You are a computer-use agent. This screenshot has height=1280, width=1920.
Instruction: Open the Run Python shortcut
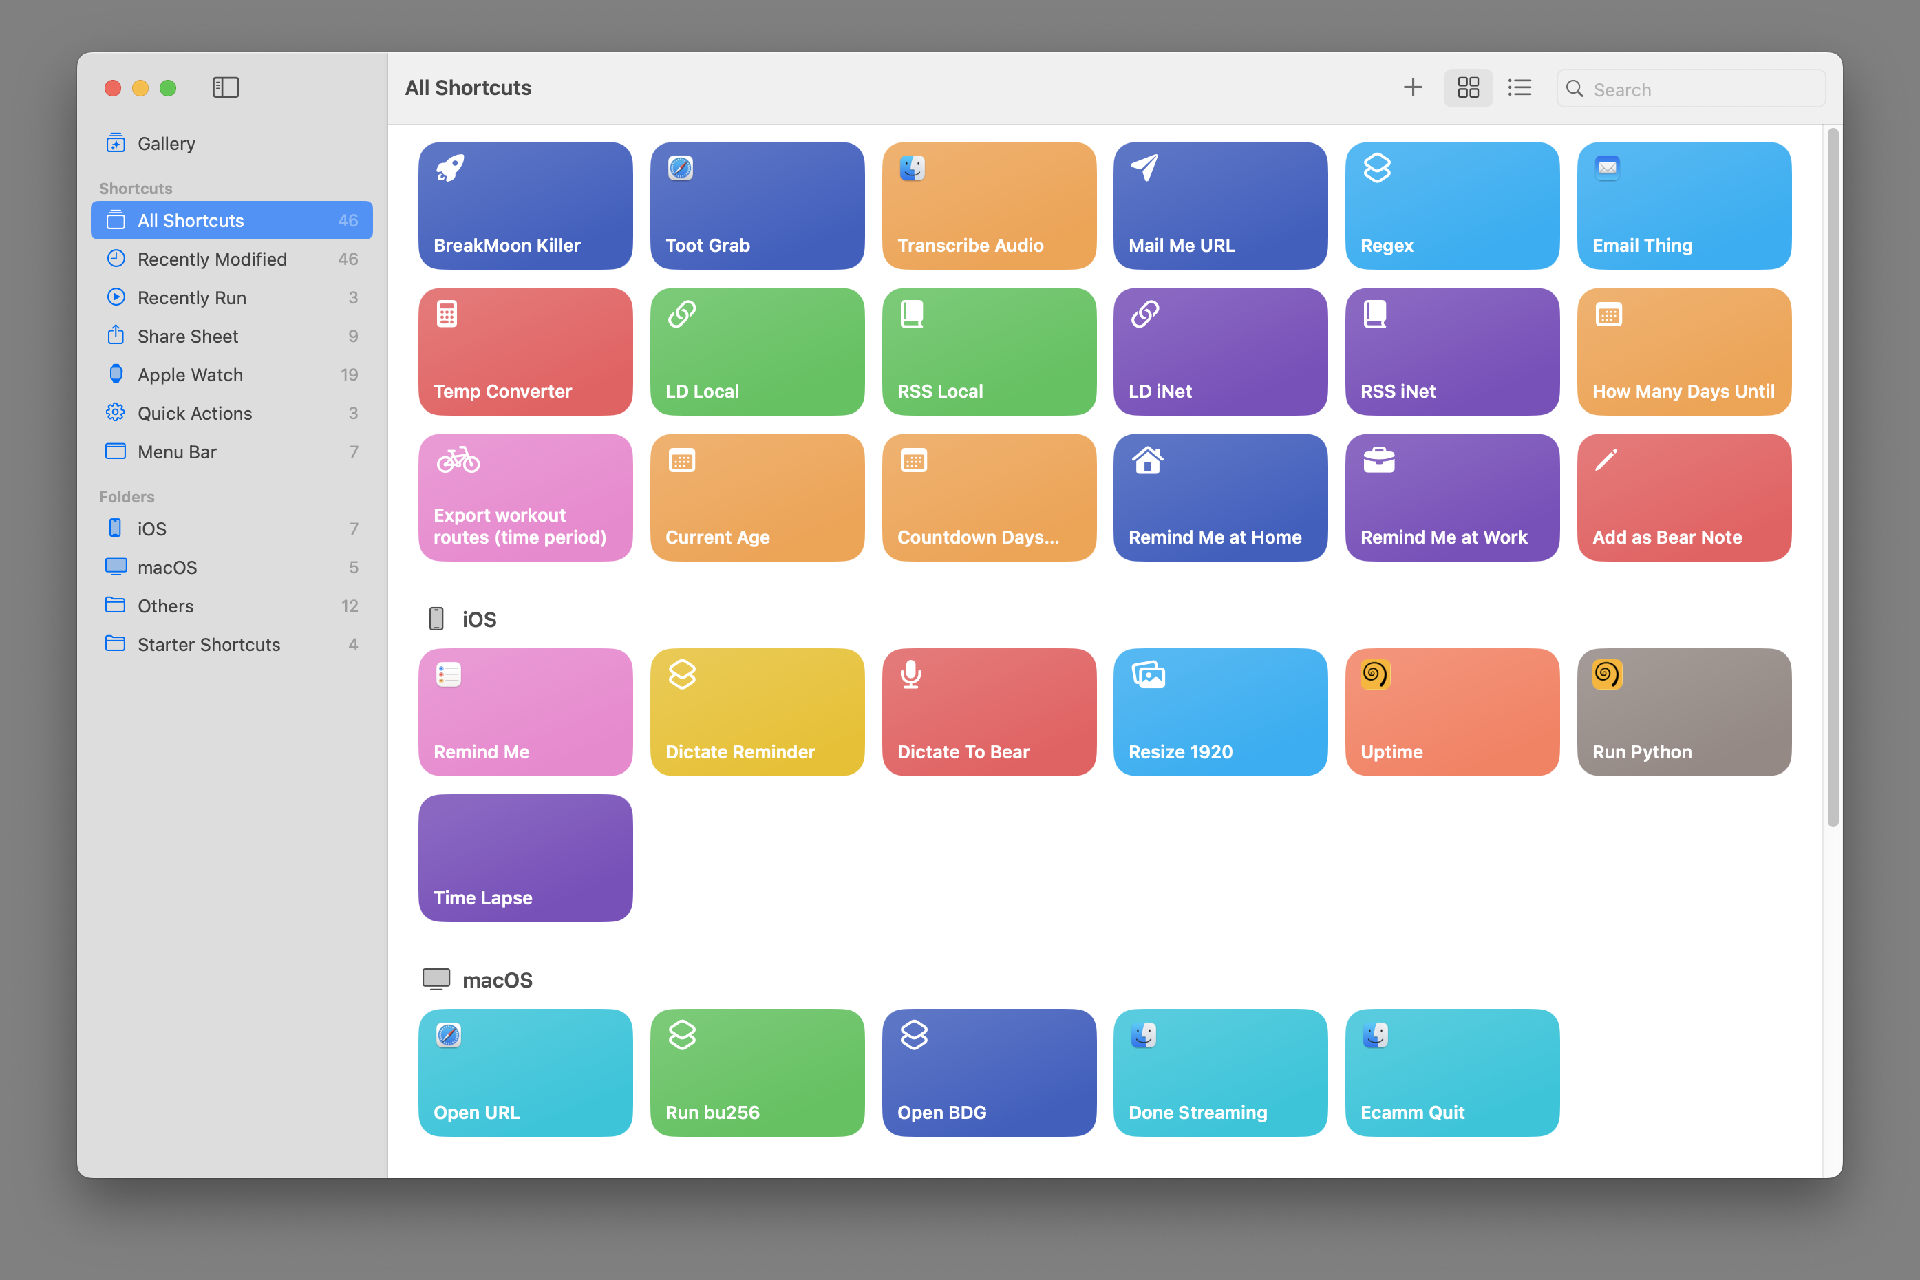pos(1683,711)
